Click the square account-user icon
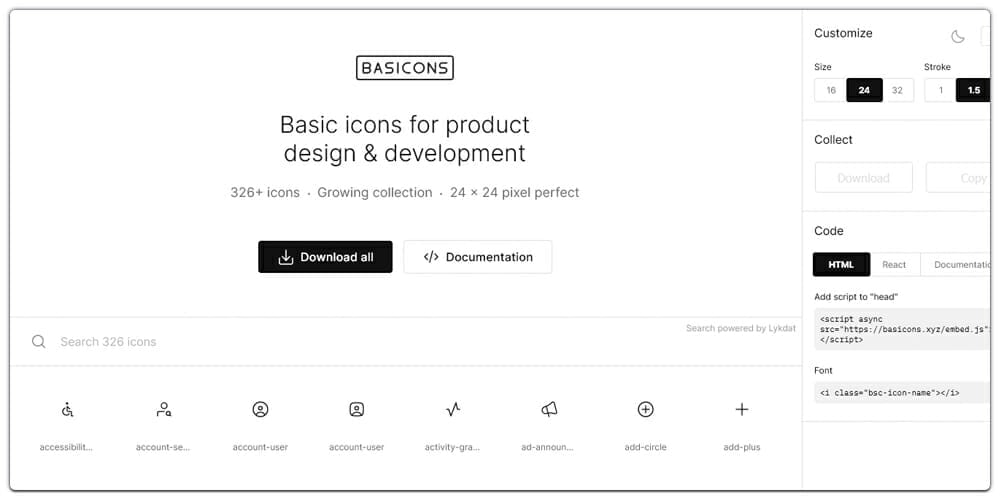This screenshot has width=1000, height=500. [357, 409]
